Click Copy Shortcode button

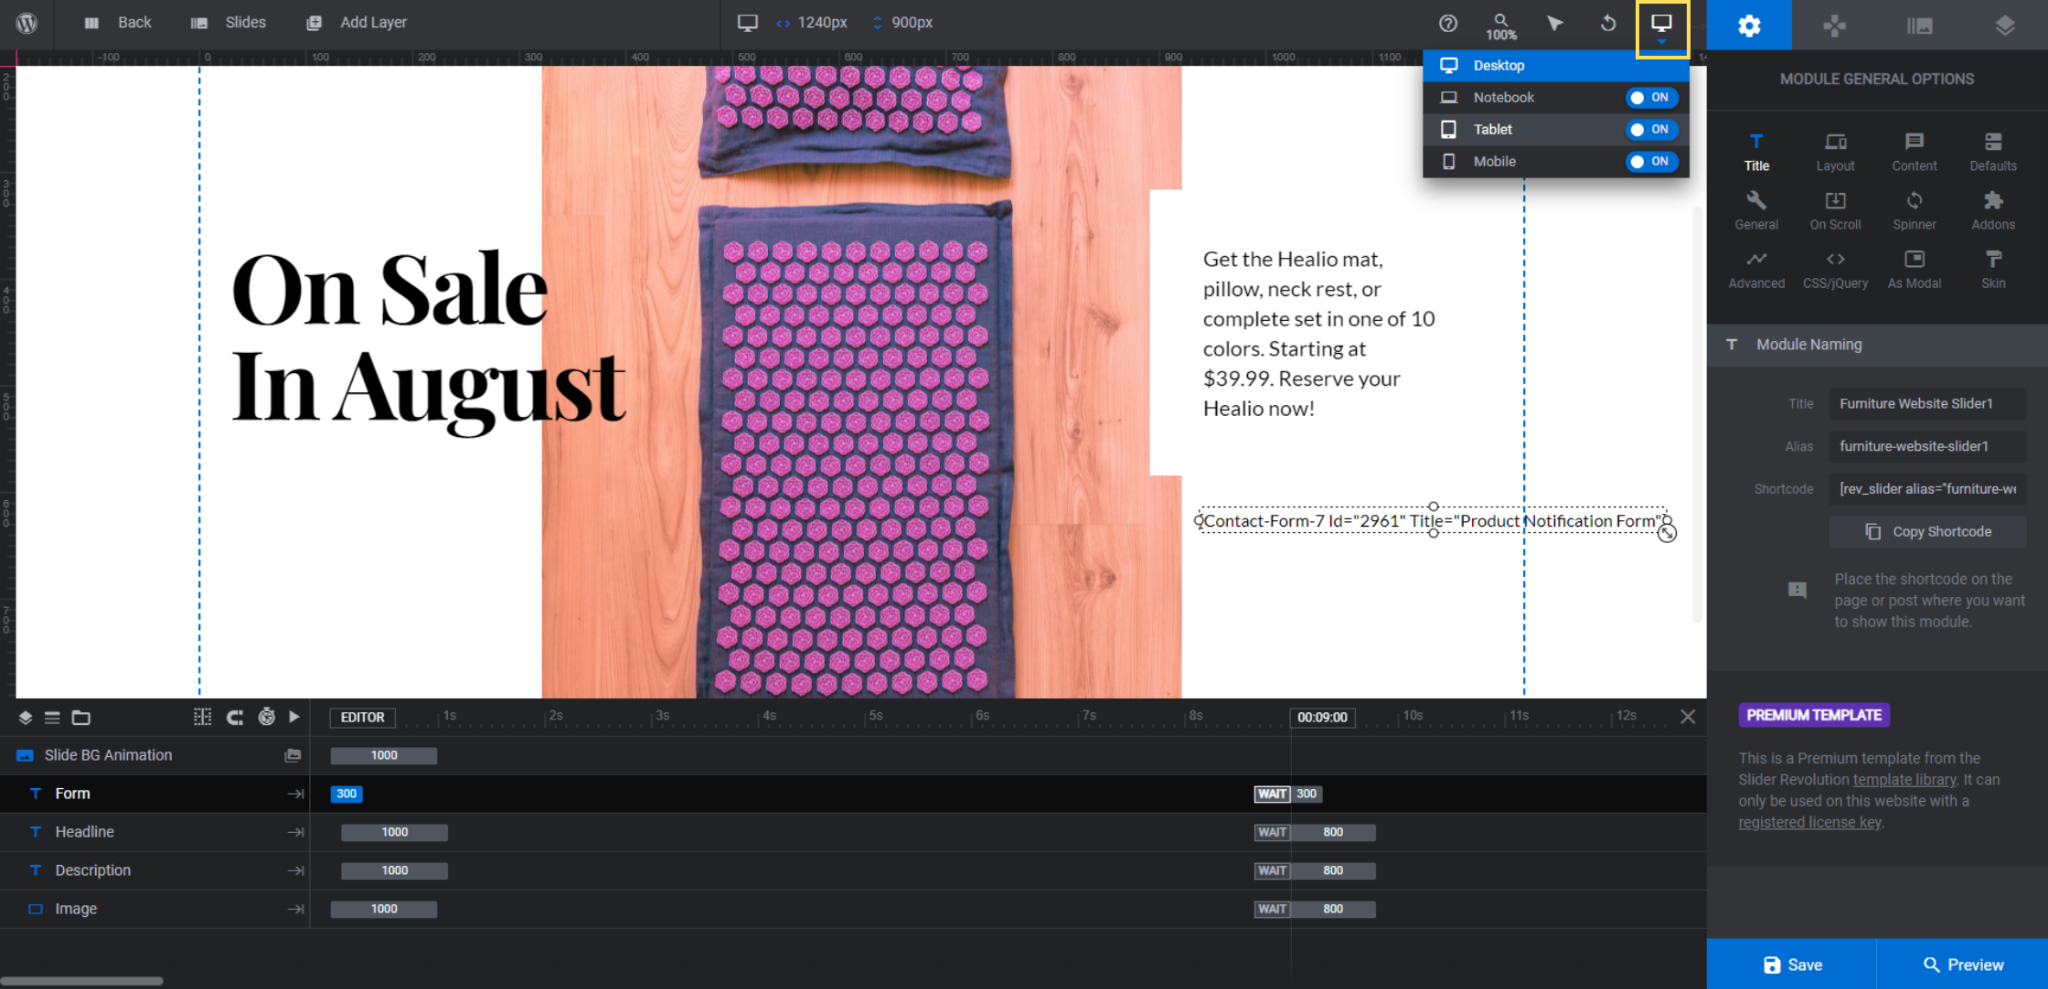[x=1927, y=532]
